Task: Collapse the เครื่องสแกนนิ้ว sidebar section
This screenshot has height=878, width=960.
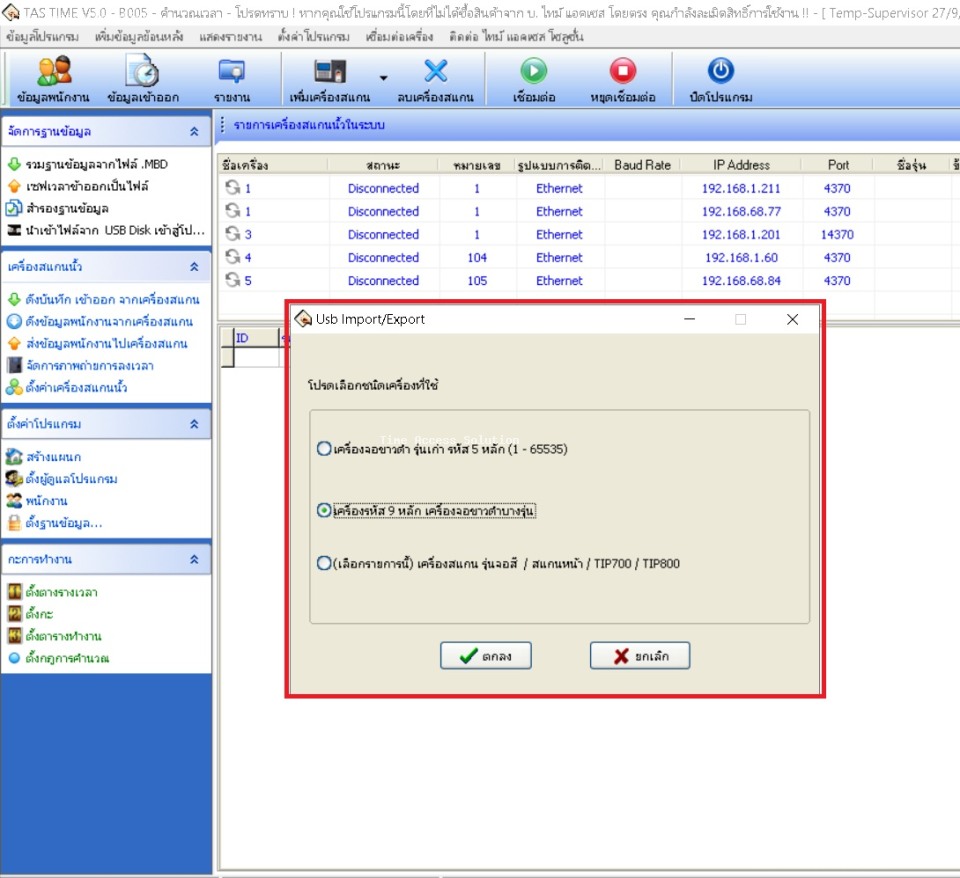Action: (x=194, y=267)
